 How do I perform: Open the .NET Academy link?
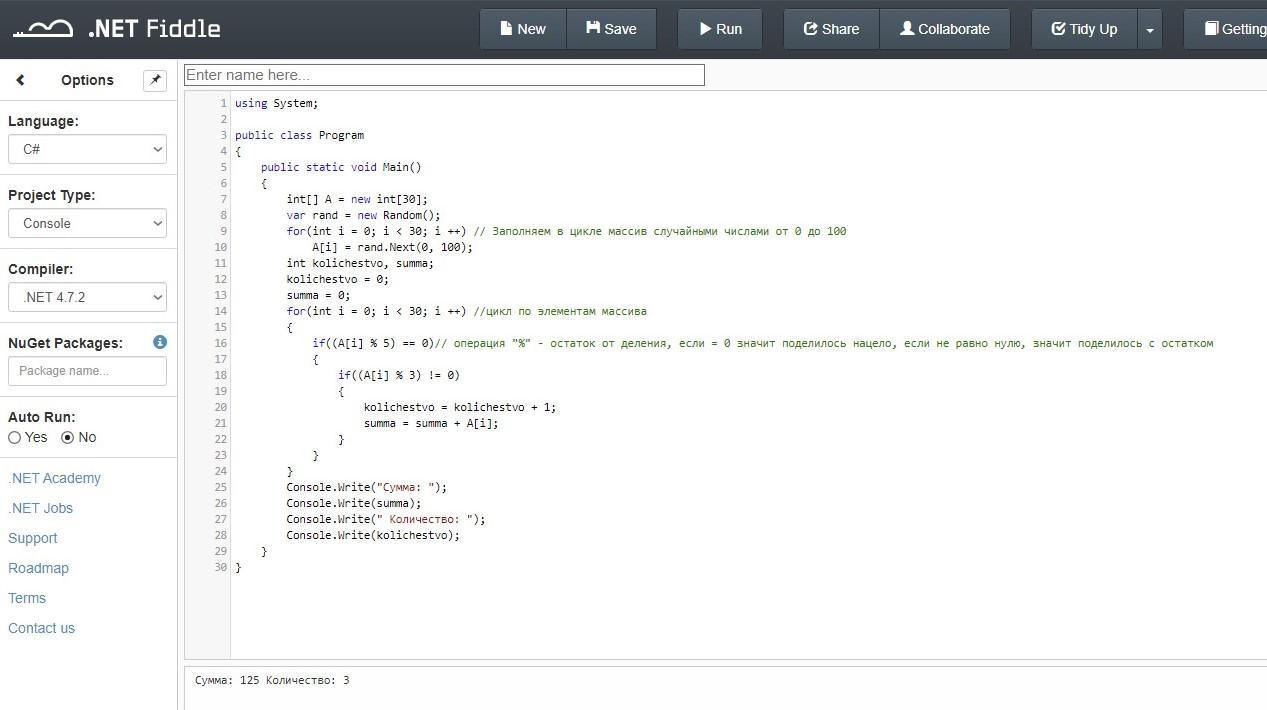(54, 478)
